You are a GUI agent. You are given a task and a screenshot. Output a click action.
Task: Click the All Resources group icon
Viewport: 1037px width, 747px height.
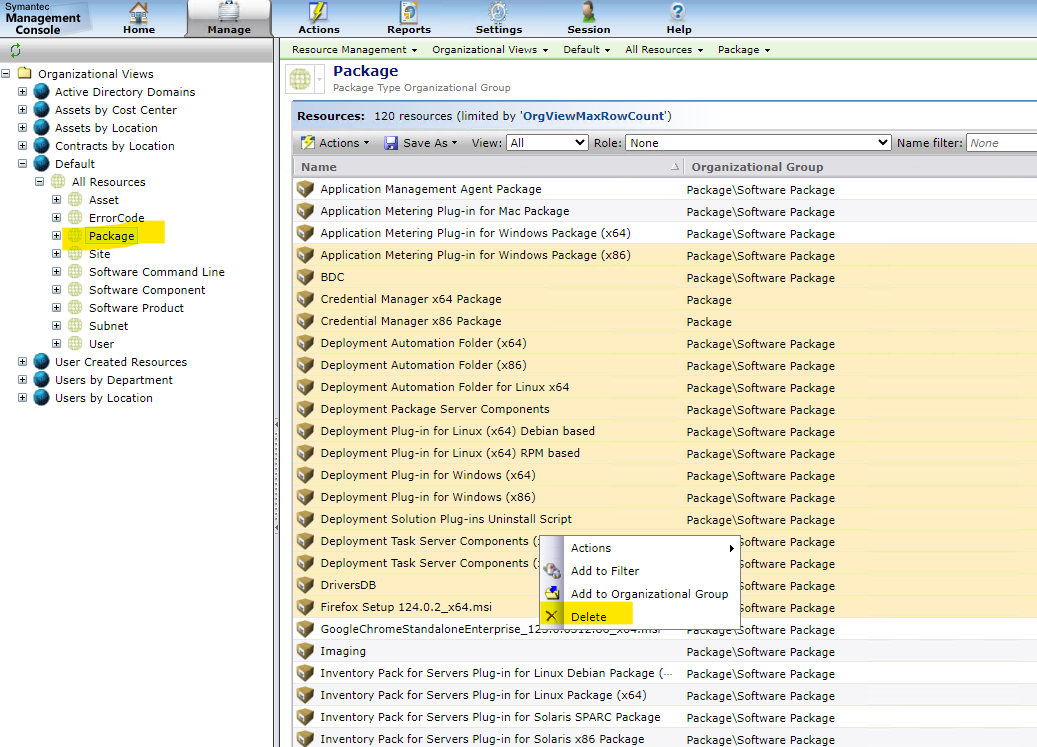click(x=59, y=181)
